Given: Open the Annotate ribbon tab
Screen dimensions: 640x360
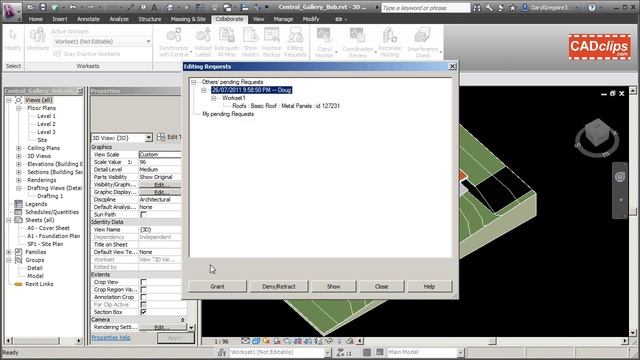Looking at the screenshot, I should (88, 19).
